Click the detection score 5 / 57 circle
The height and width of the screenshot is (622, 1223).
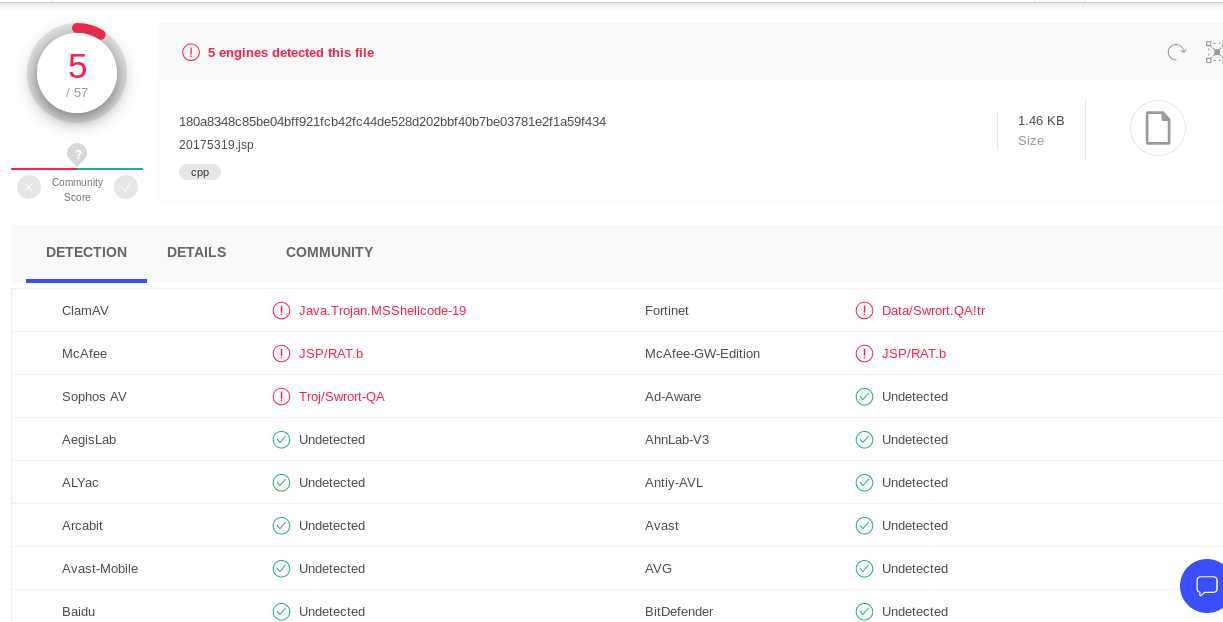[x=77, y=73]
